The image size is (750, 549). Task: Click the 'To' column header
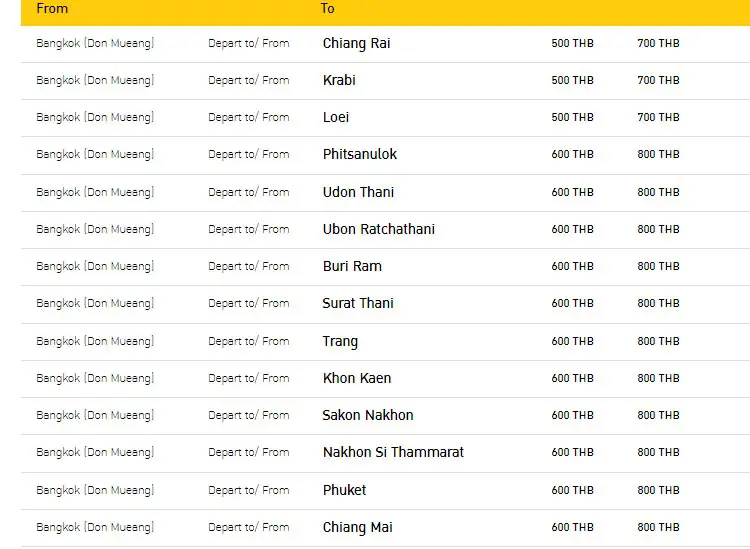[x=328, y=9]
